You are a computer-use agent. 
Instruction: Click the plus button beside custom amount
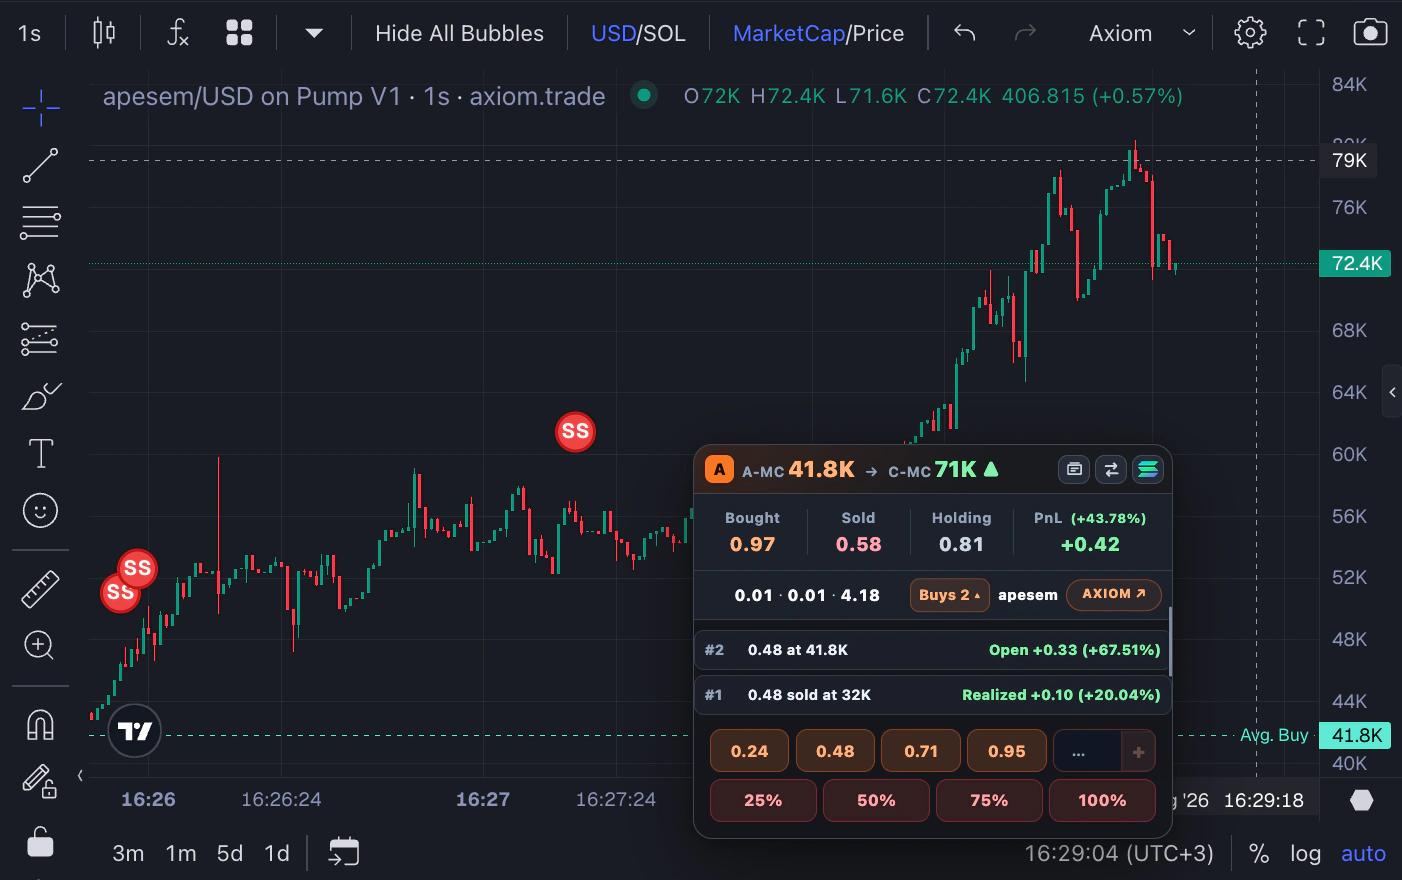[1138, 751]
